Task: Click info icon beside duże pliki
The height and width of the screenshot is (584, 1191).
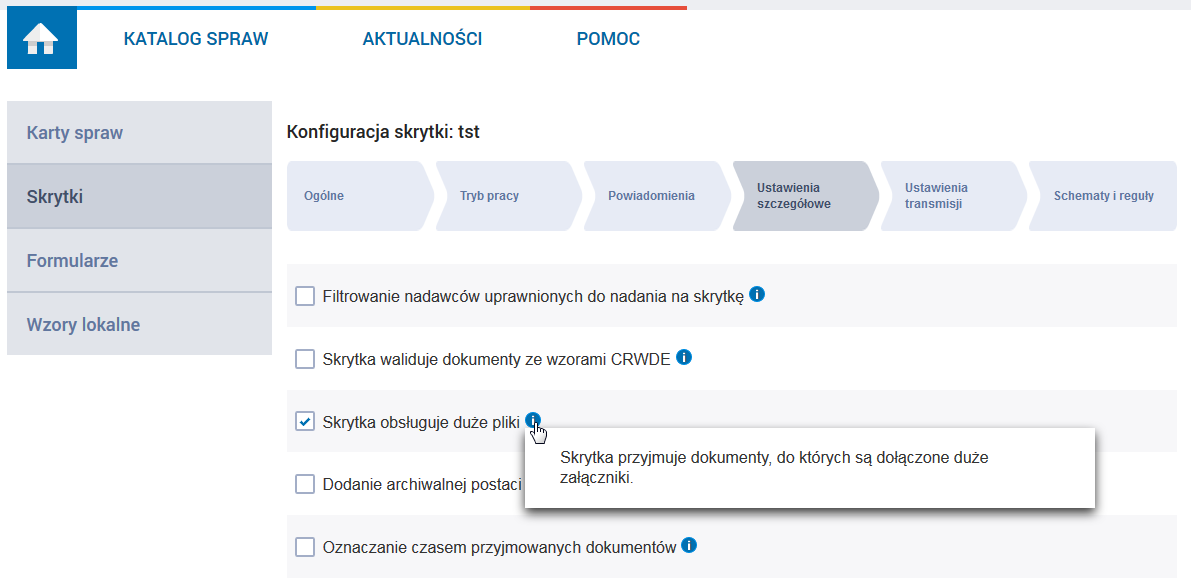Action: pyautogui.click(x=533, y=420)
